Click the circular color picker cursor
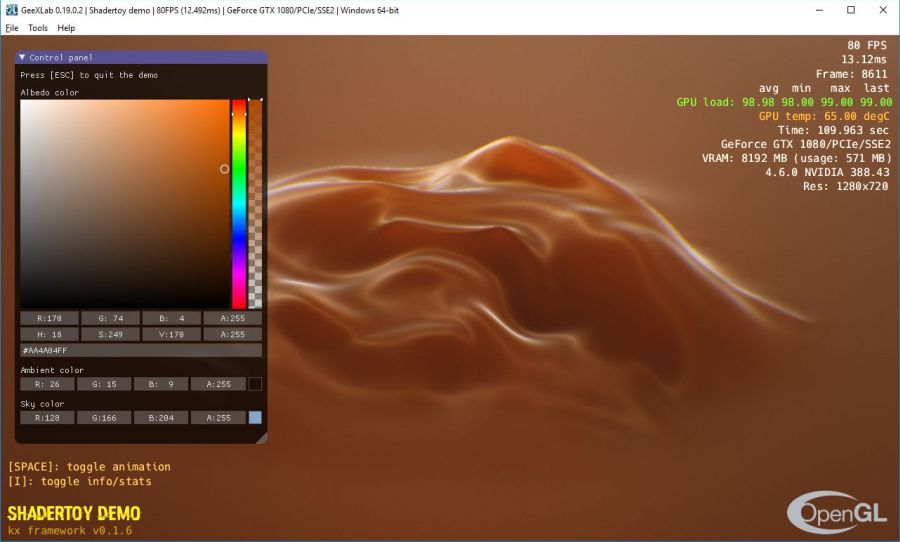Screen dimensions: 900x542 pos(224,169)
